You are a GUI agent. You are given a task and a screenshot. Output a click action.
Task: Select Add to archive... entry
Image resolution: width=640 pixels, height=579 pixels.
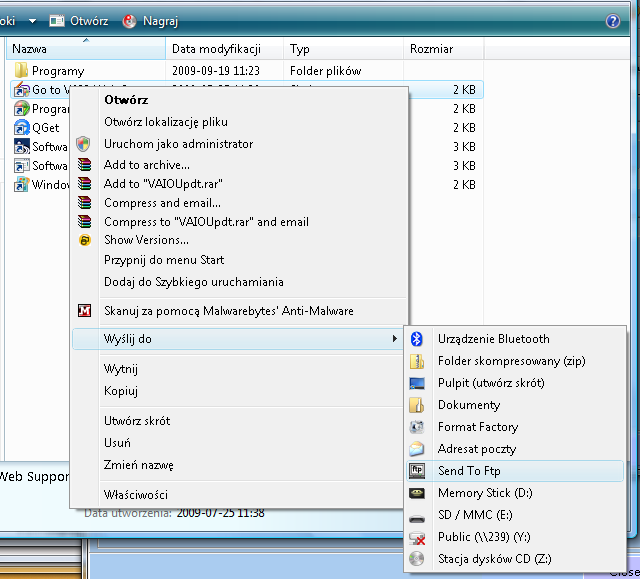[x=239, y=165]
